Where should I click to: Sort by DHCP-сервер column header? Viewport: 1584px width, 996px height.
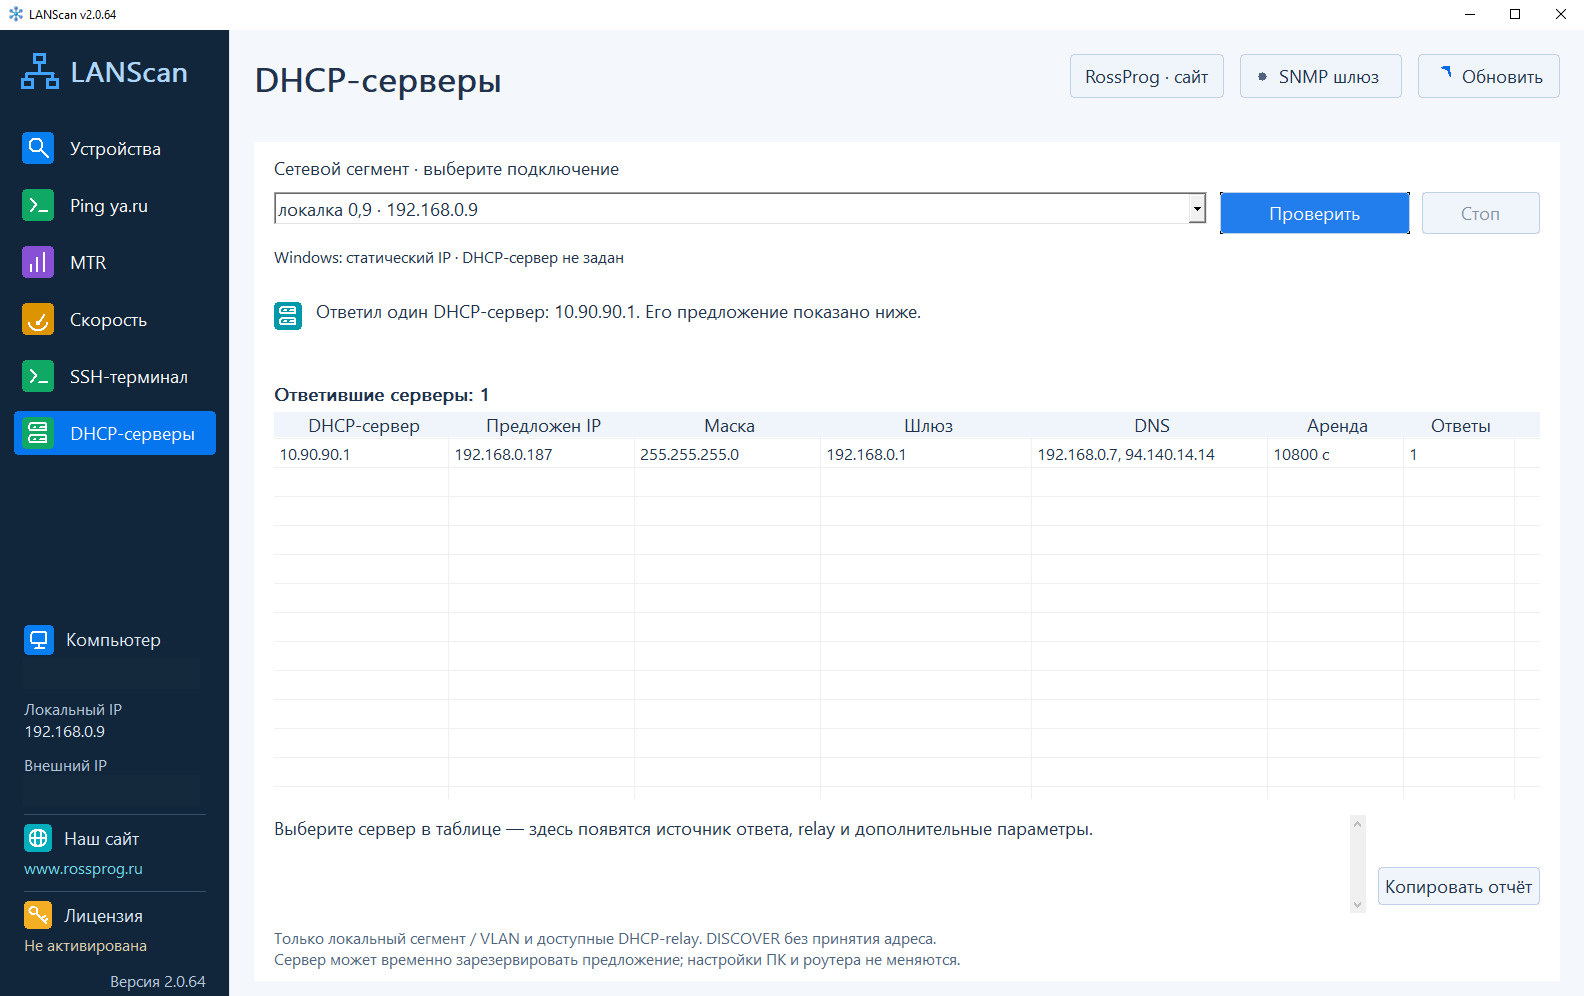click(364, 426)
